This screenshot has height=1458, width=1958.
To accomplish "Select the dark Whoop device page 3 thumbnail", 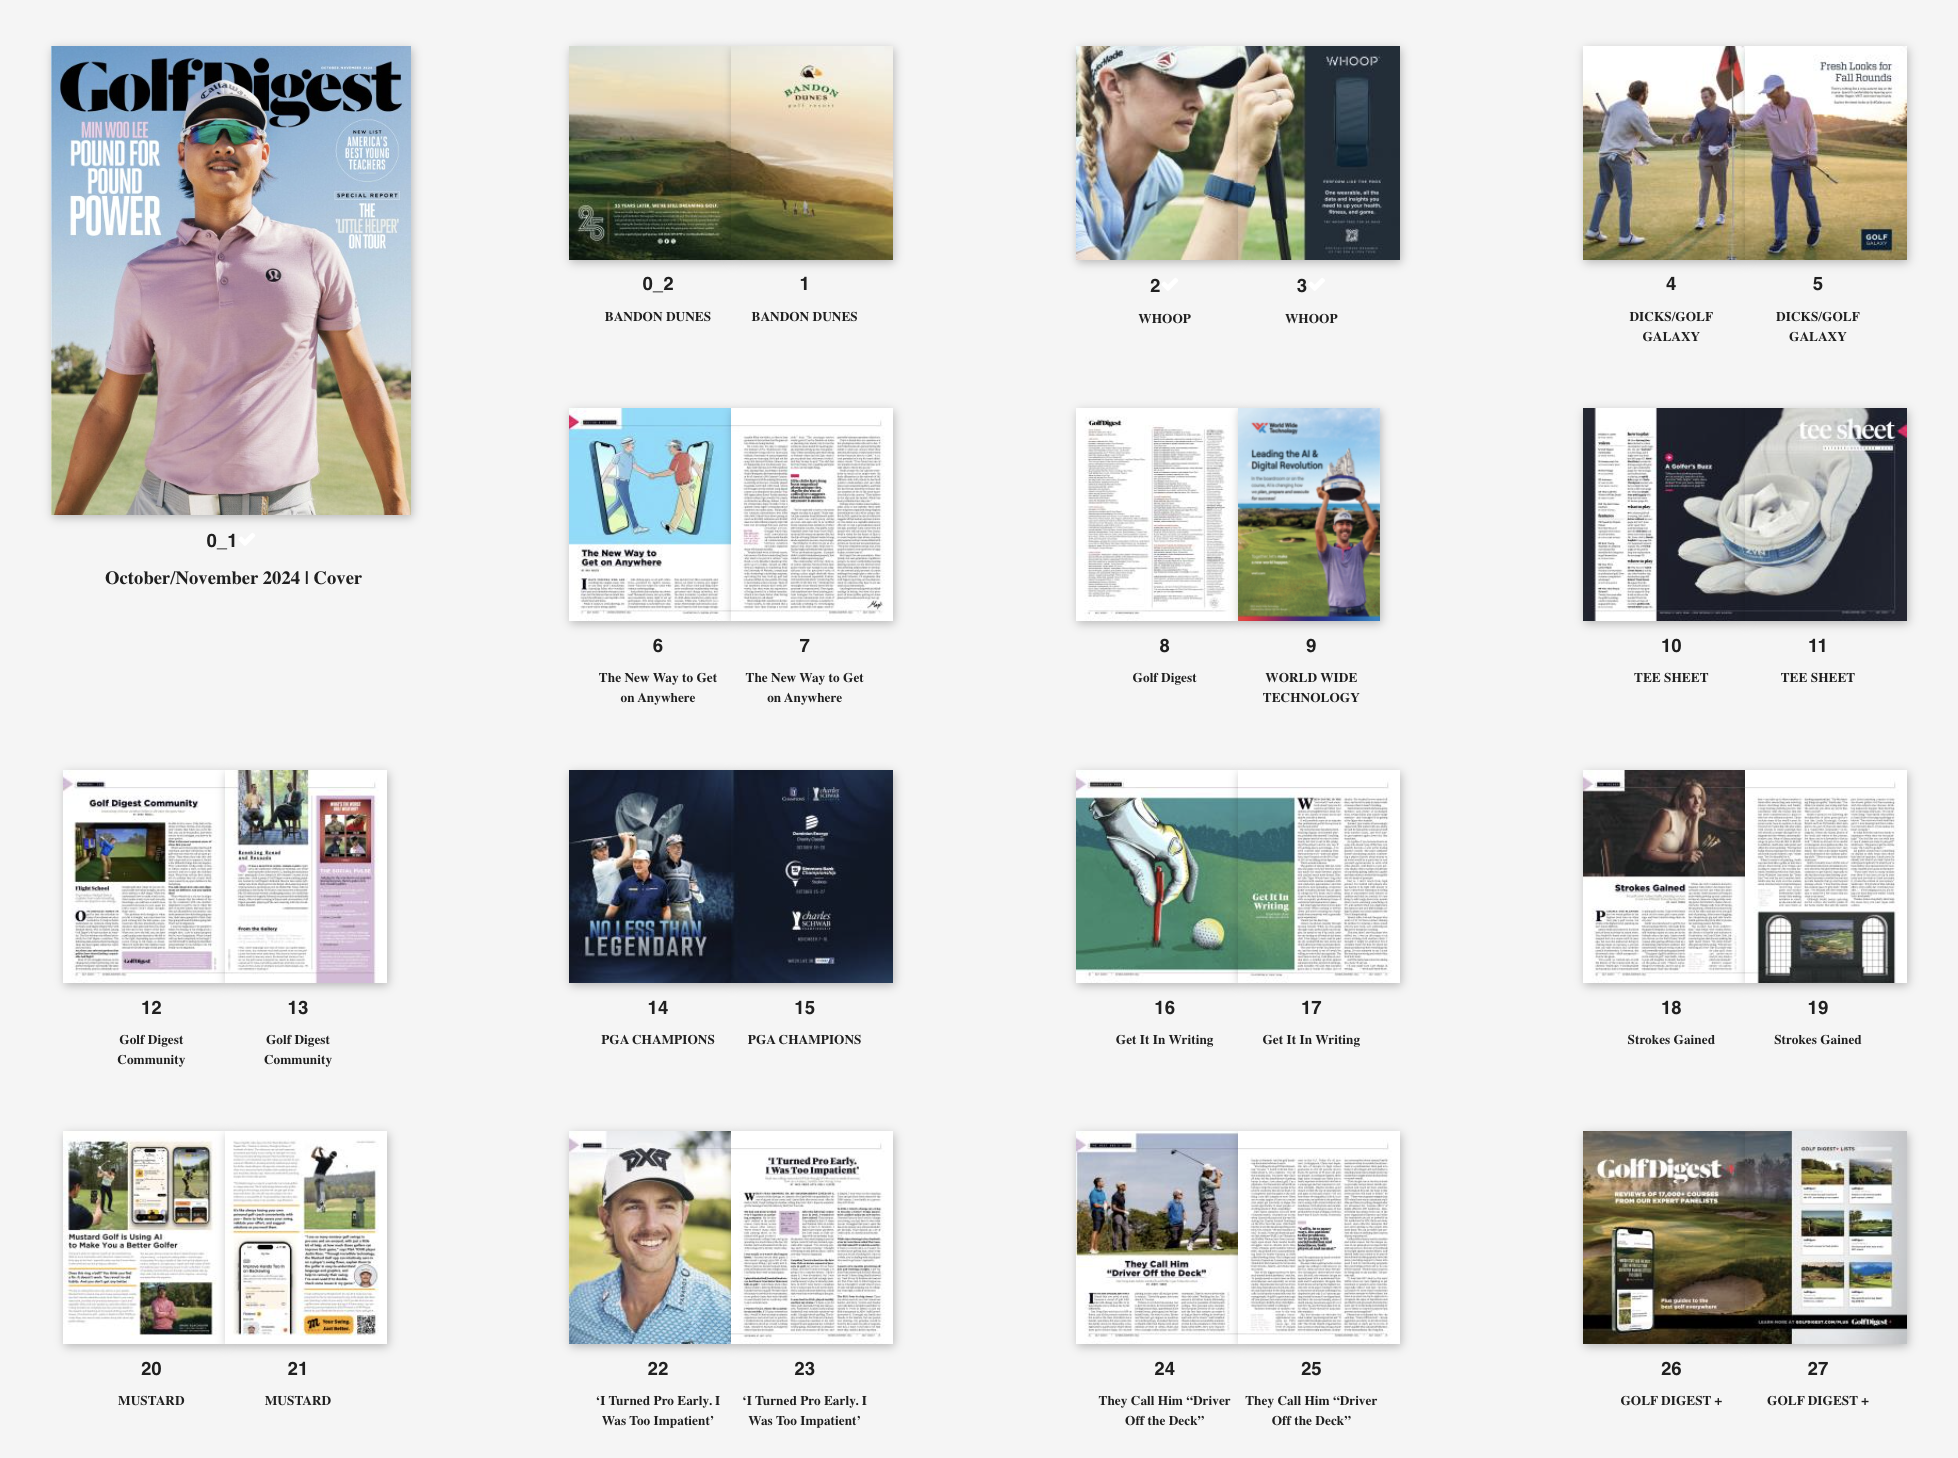I will click(1319, 153).
